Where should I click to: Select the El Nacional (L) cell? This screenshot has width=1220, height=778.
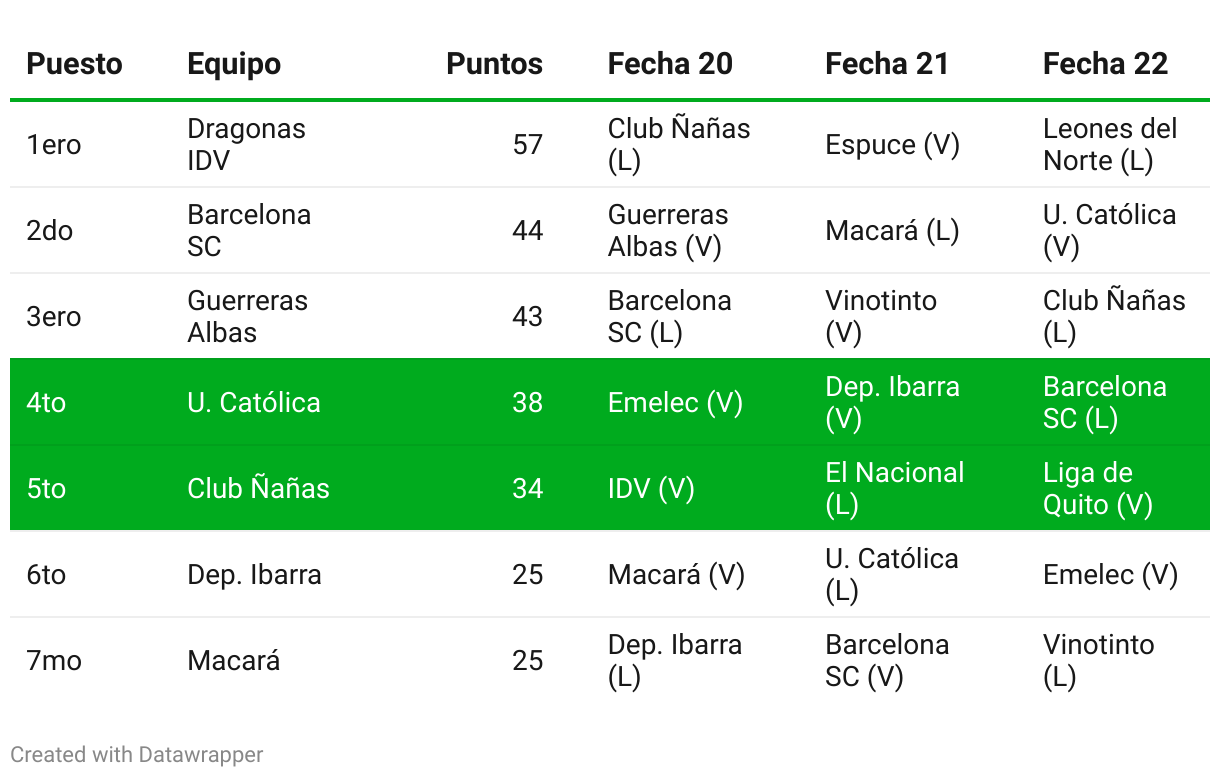895,489
